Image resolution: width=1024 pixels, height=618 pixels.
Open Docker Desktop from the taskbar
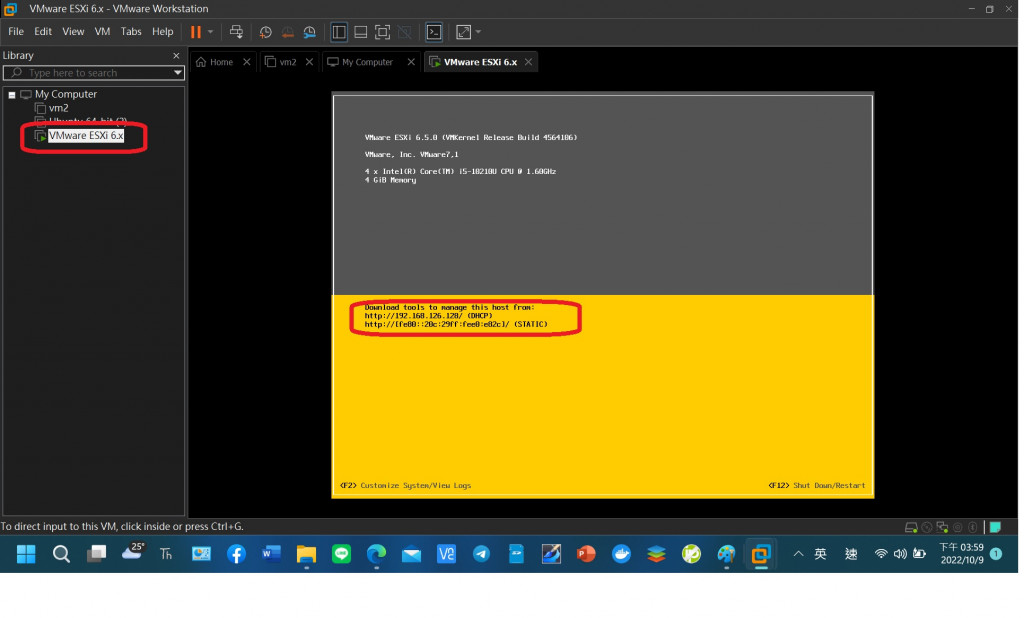pos(621,555)
